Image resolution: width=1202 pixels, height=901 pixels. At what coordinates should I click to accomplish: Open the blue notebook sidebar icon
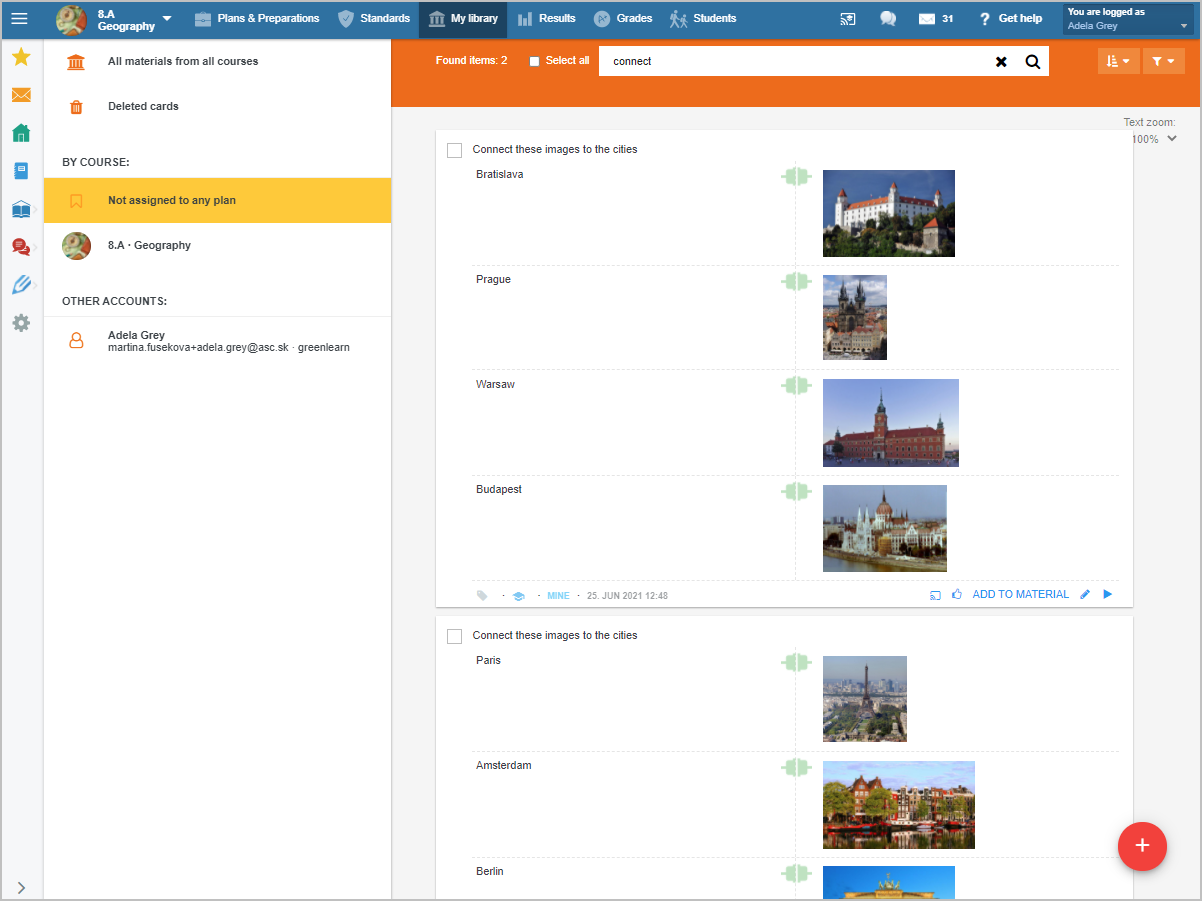(x=21, y=171)
